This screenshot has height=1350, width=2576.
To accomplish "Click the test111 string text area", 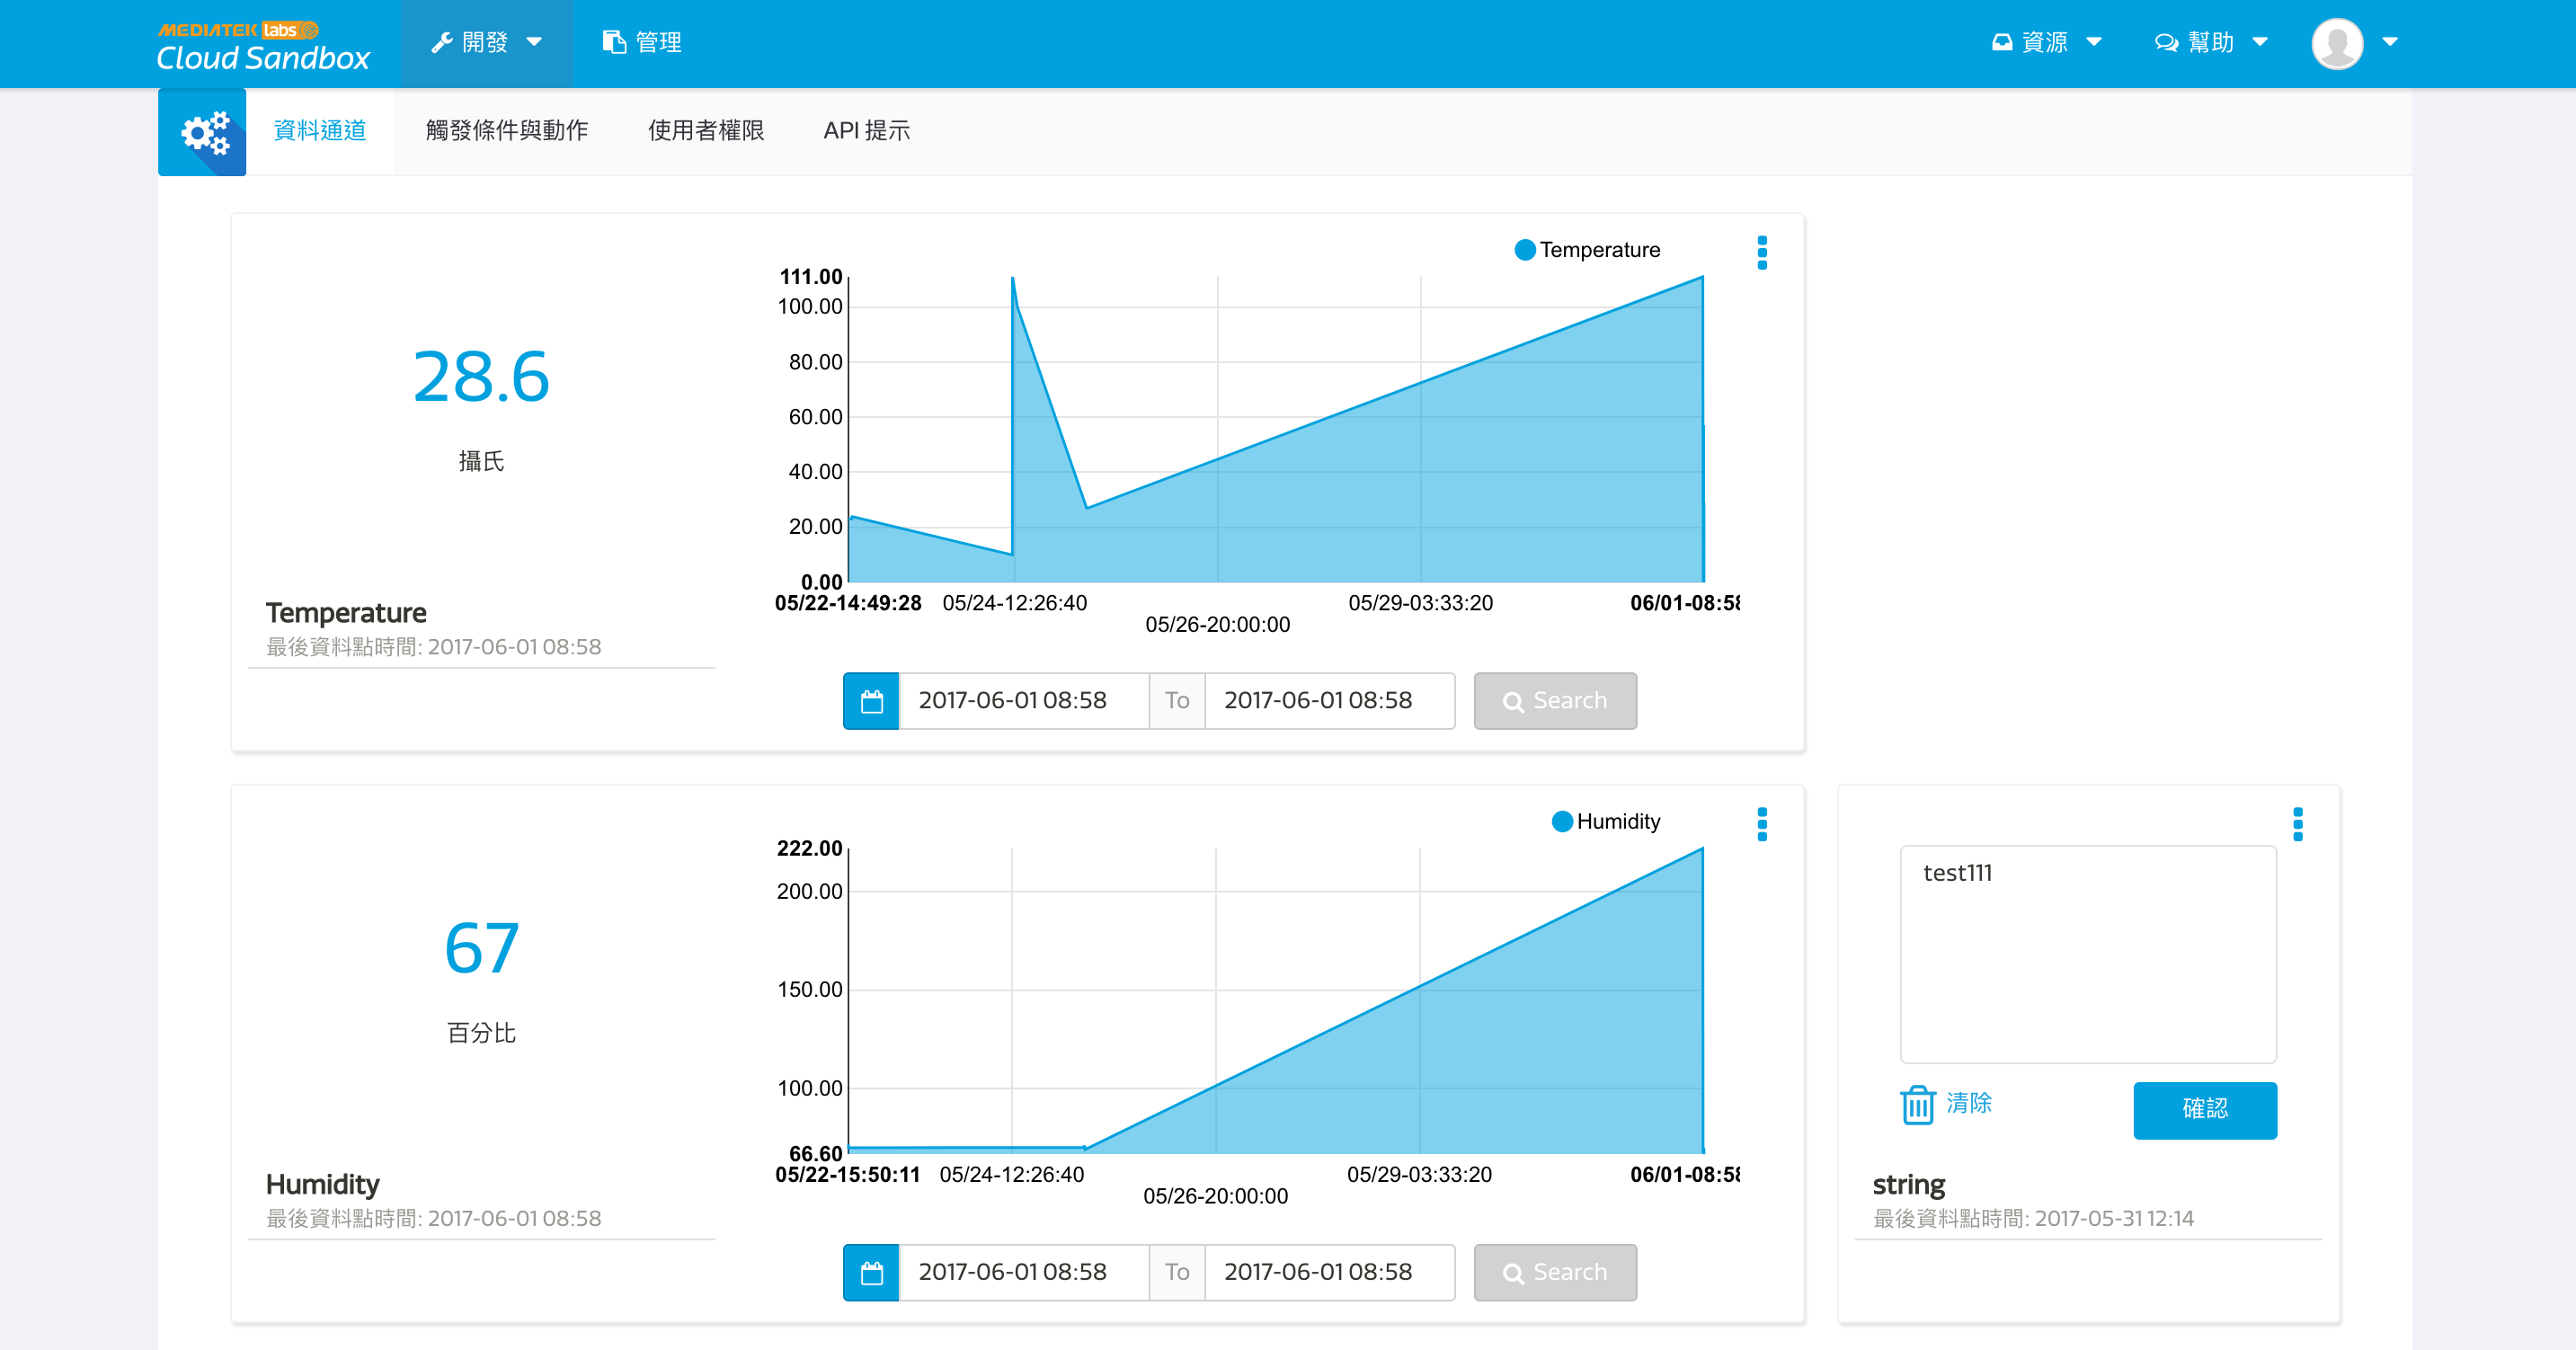I will [x=2088, y=954].
